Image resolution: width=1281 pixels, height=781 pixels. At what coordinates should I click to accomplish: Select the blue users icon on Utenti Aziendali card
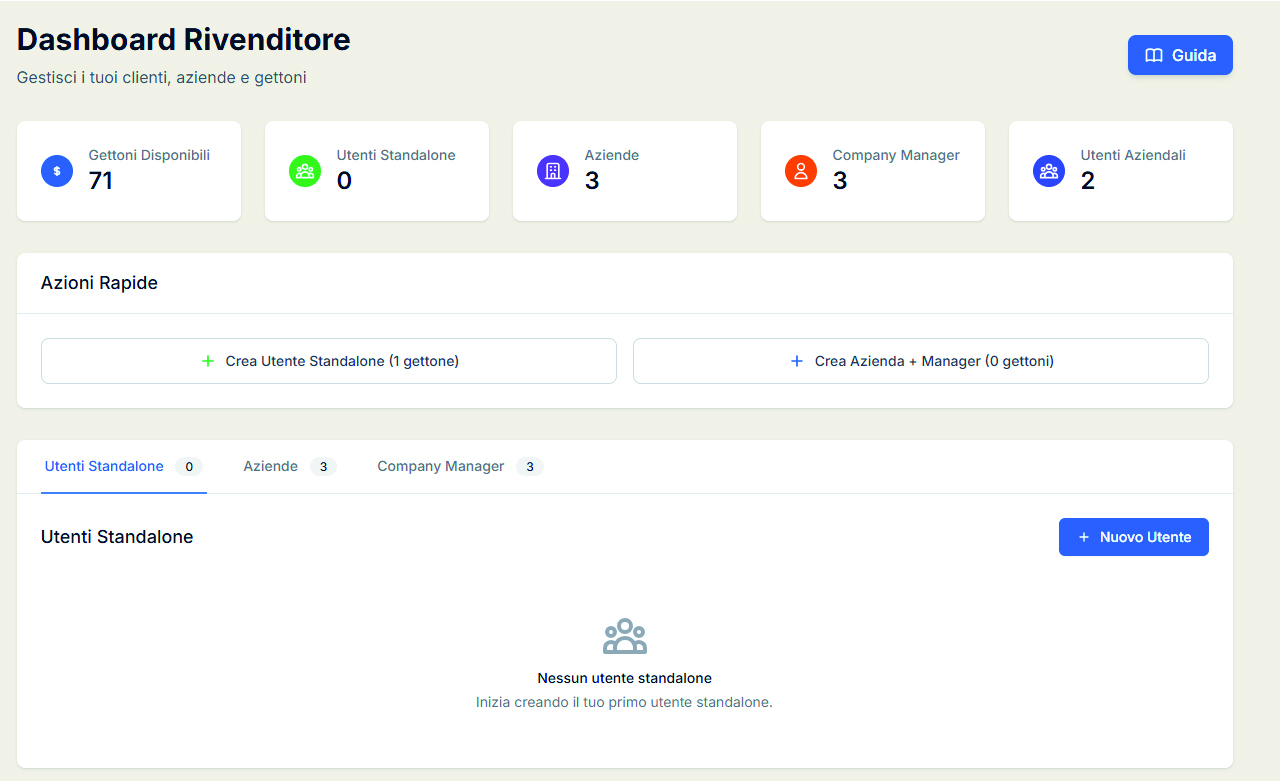(x=1049, y=171)
